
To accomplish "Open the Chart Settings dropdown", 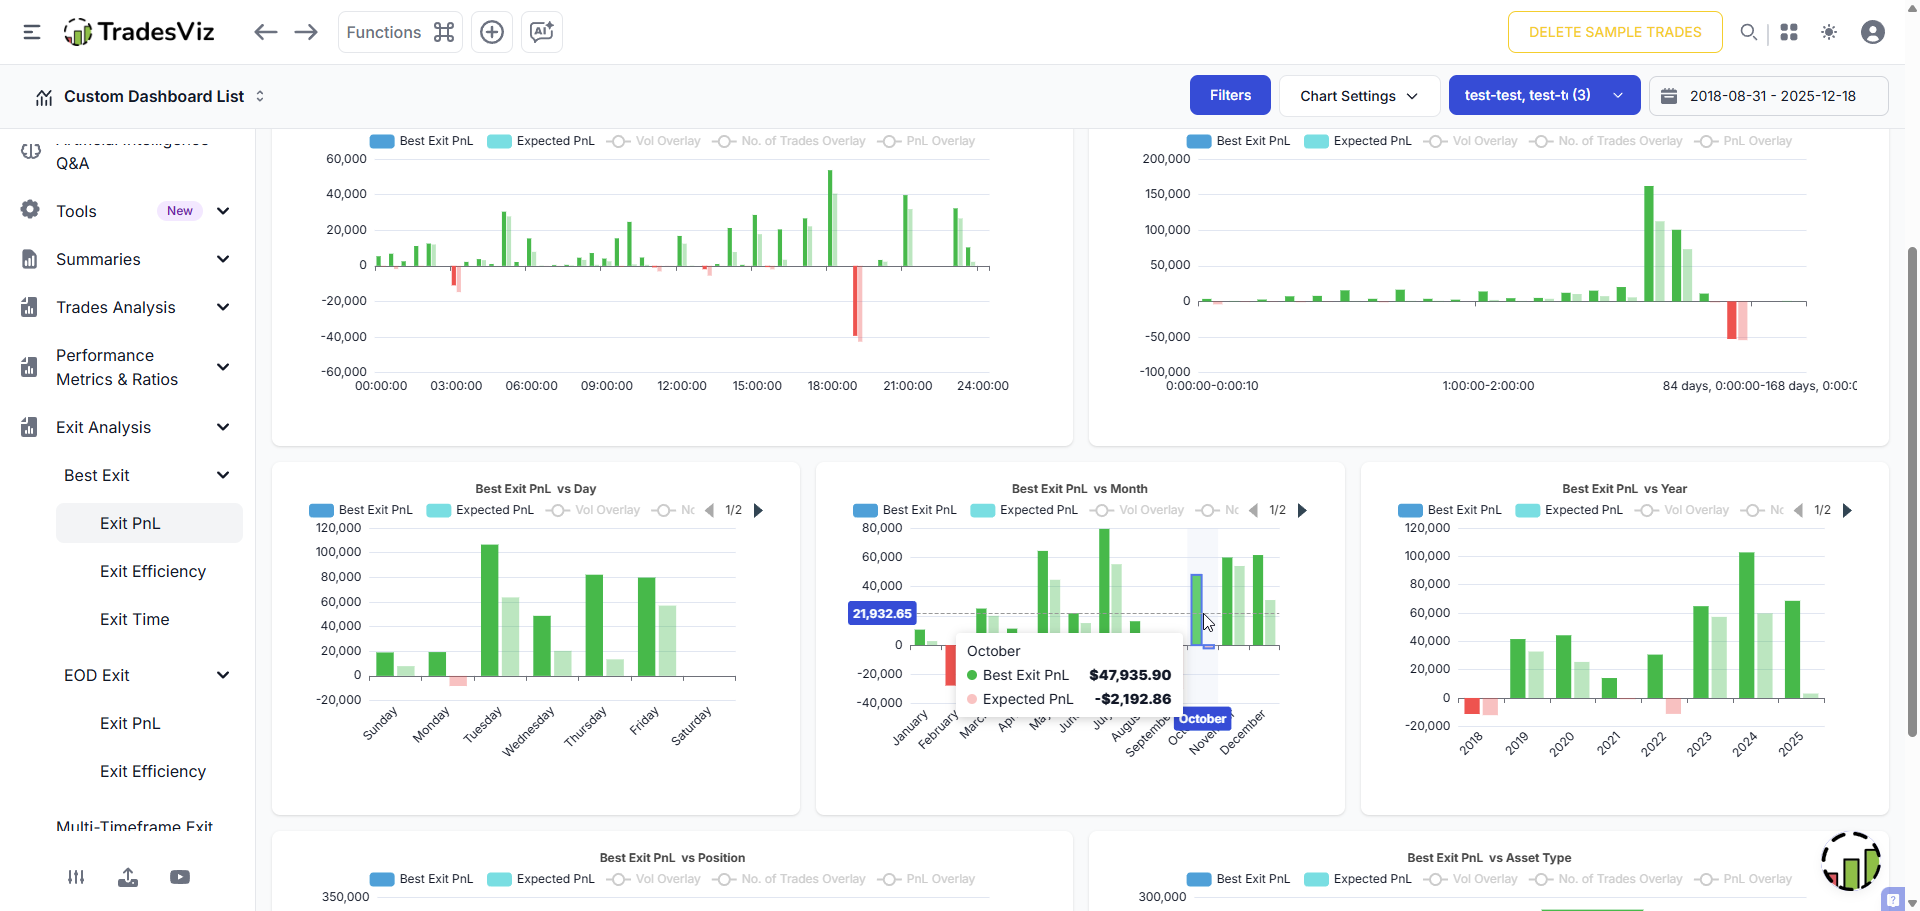I will point(1359,96).
